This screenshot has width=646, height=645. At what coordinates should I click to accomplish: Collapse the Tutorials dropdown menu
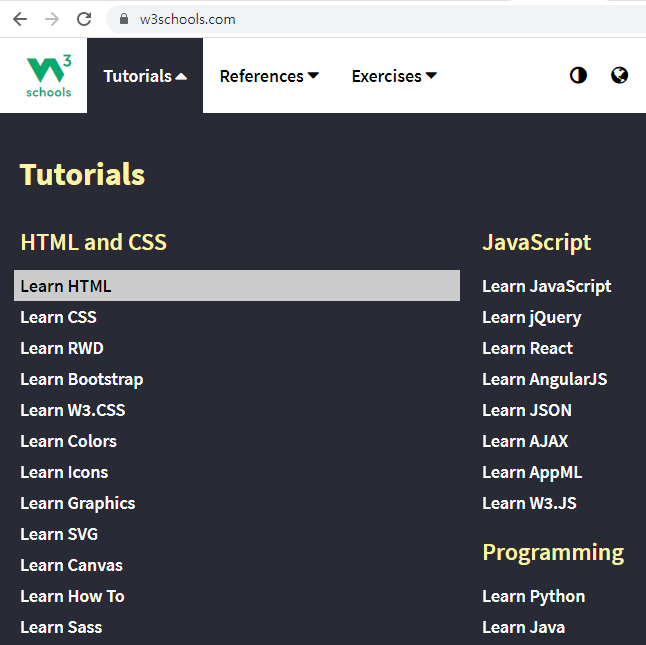pos(145,76)
